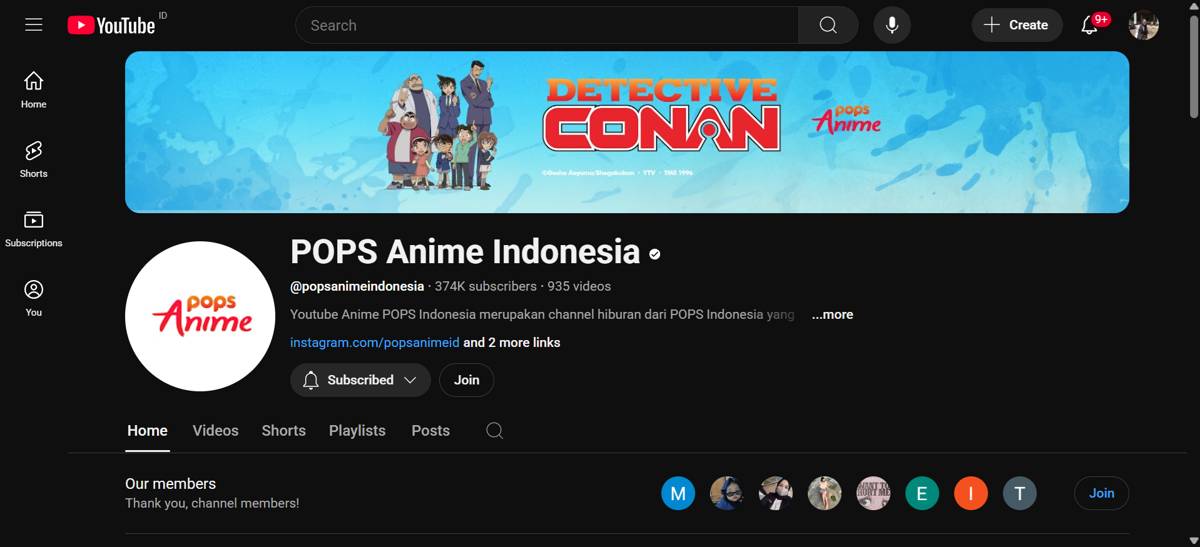Click orange member avatar with letter I

[971, 493]
